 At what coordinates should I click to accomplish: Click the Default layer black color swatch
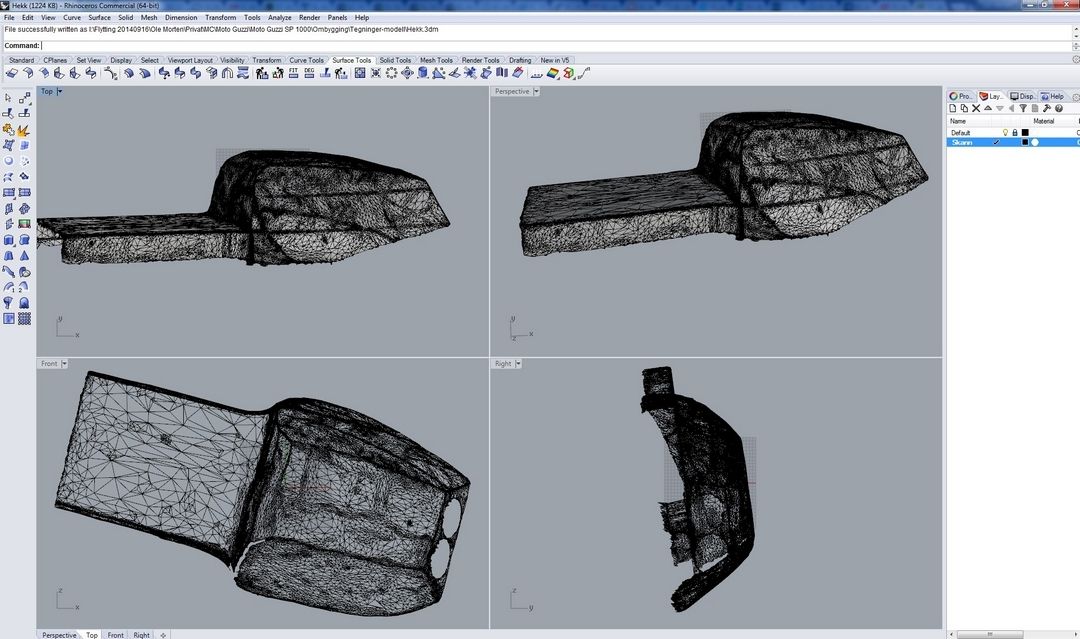click(x=1025, y=132)
